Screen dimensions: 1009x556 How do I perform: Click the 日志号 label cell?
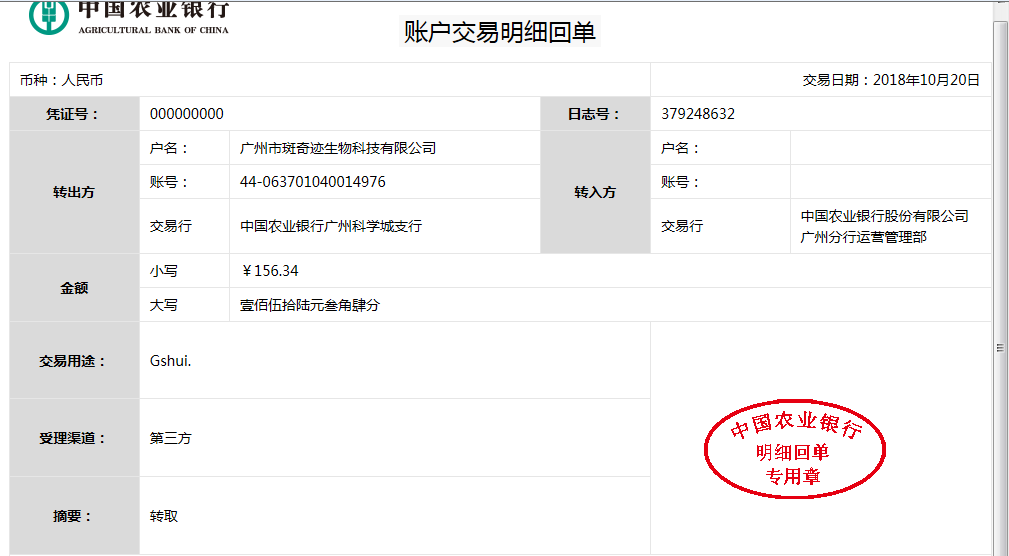[x=595, y=114]
